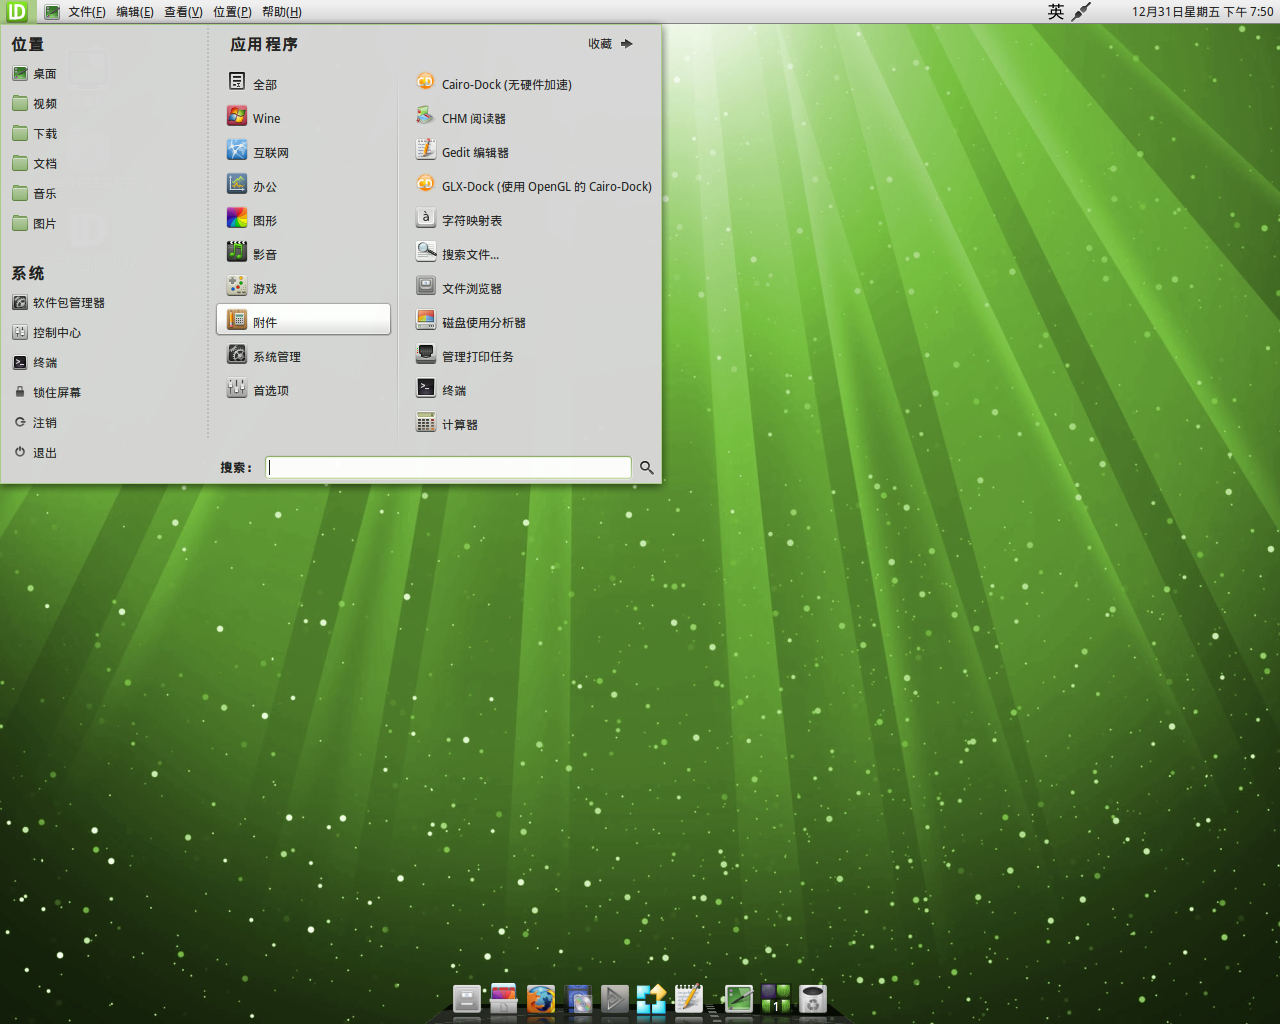Screen dimensions: 1280x1024
Task: Click the workspace switcher in dock
Action: (776, 998)
